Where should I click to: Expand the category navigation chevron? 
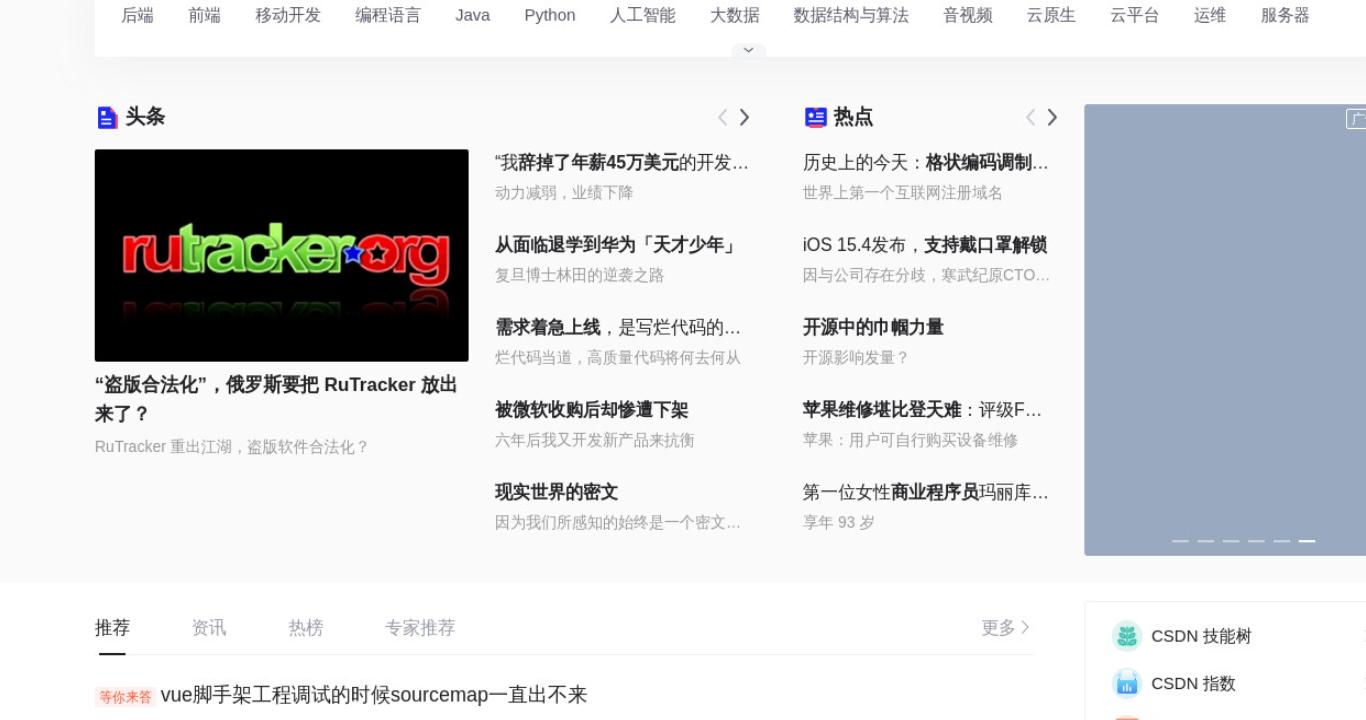(x=748, y=50)
